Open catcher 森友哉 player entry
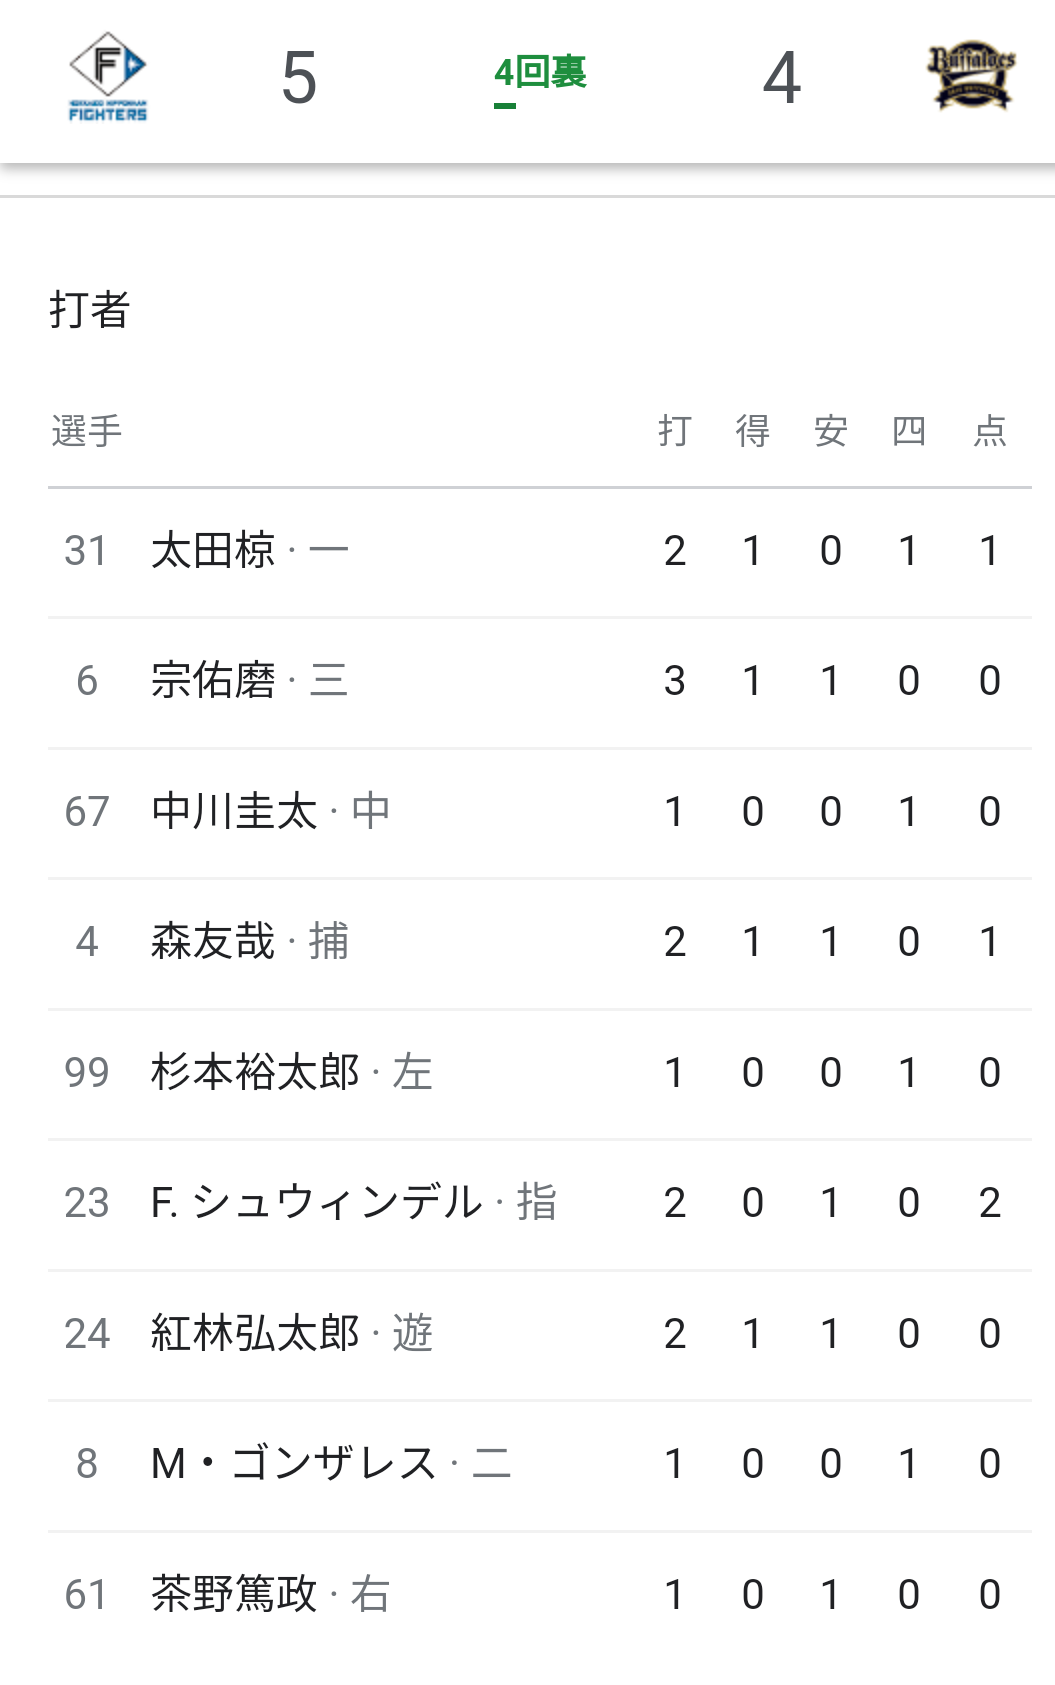 click(540, 943)
